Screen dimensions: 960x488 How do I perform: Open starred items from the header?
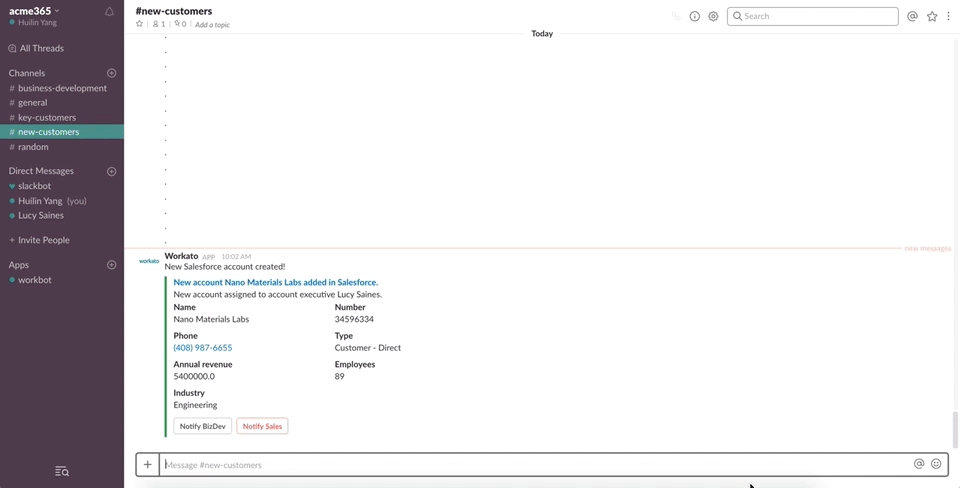point(932,16)
